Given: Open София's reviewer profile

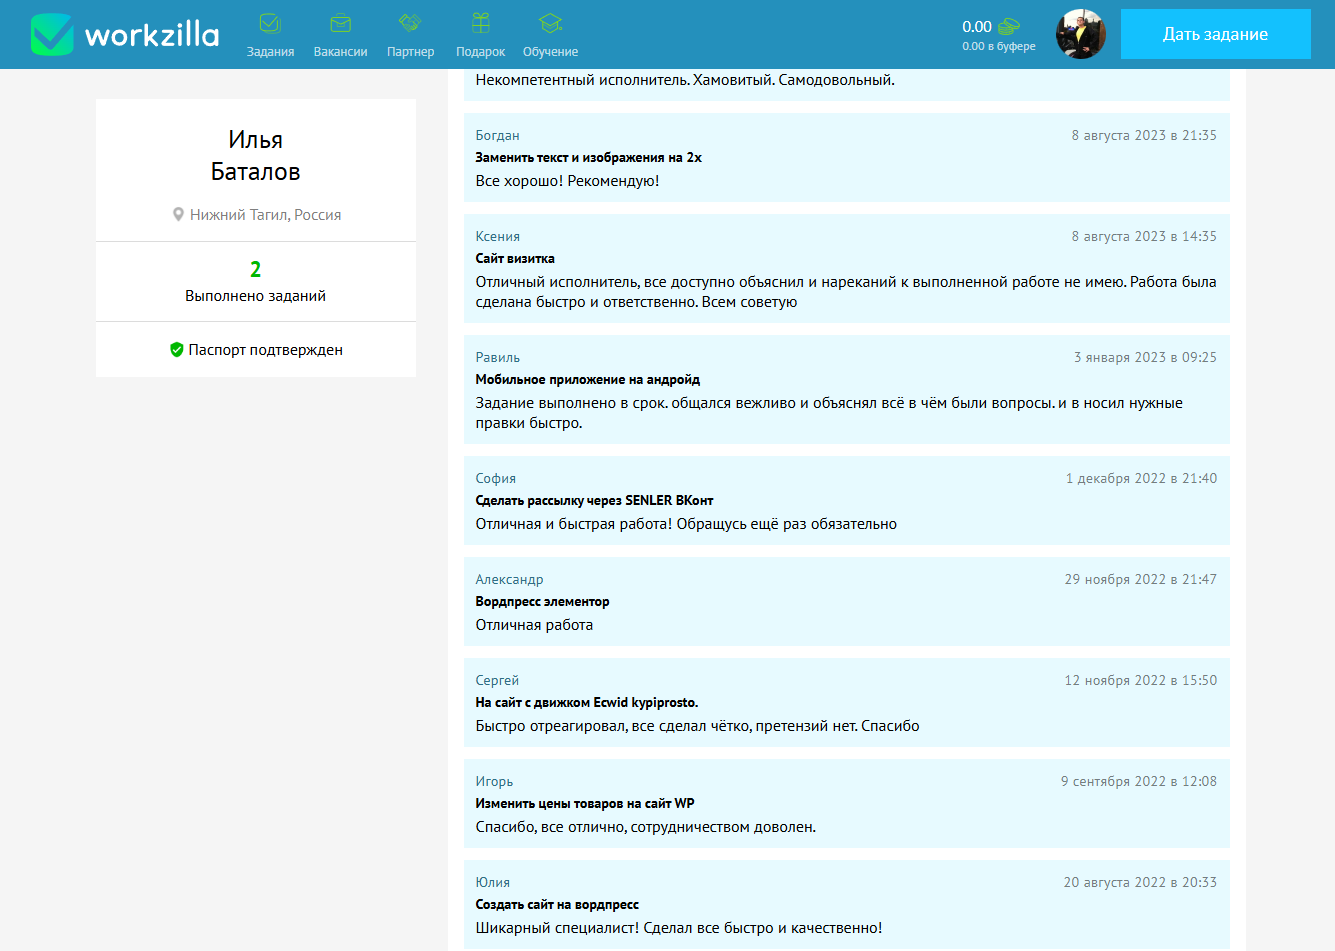Looking at the screenshot, I should click(495, 479).
